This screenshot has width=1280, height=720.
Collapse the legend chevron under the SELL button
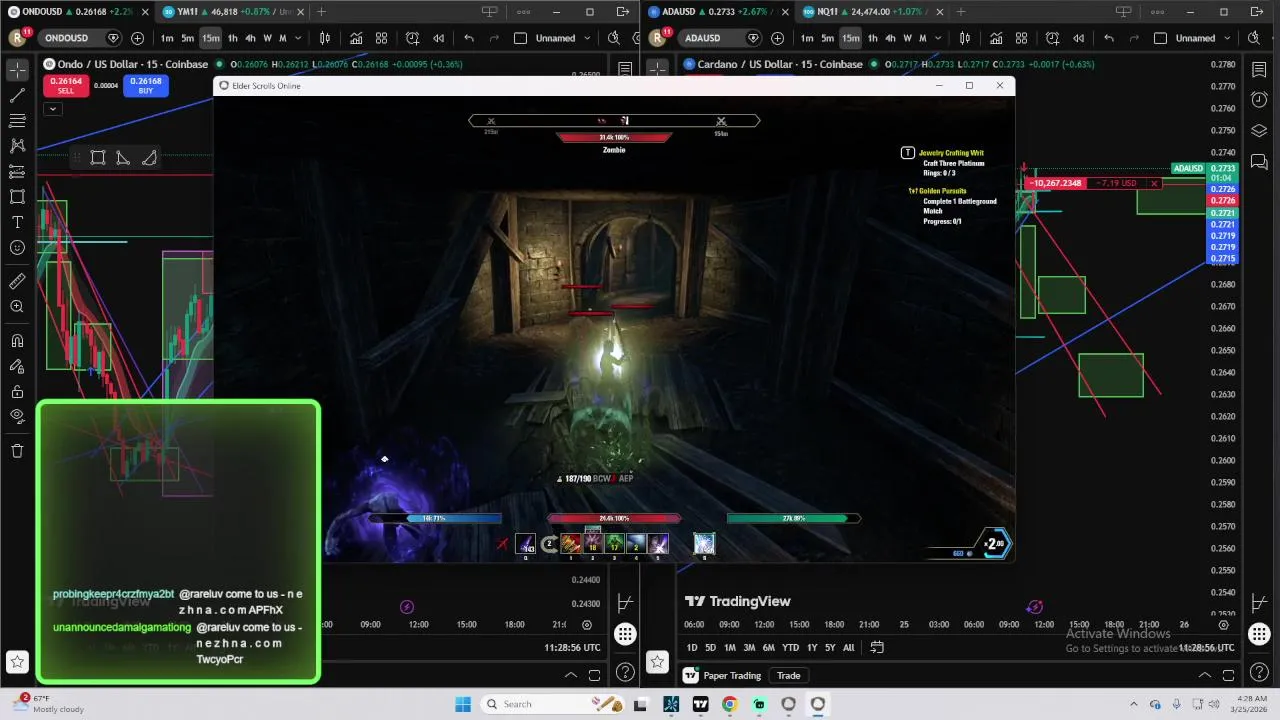pyautogui.click(x=53, y=108)
